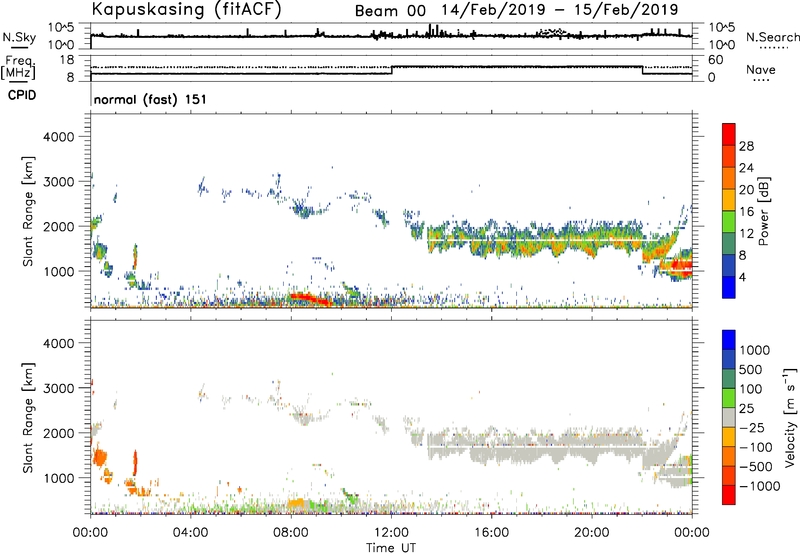The width and height of the screenshot is (800, 554).
Task: Click the 08:00 time axis label
Action: [291, 533]
